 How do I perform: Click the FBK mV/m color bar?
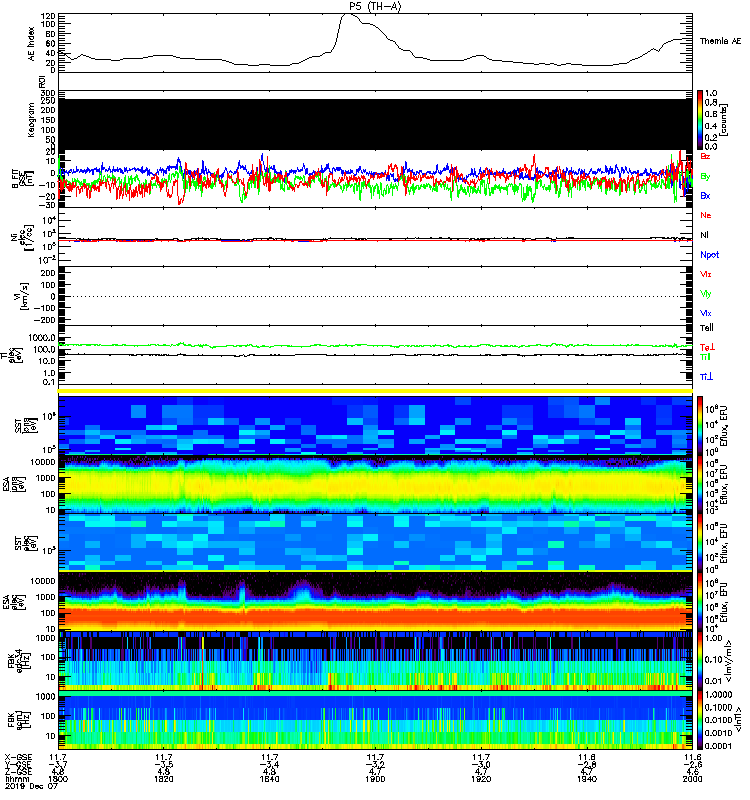pyautogui.click(x=700, y=661)
